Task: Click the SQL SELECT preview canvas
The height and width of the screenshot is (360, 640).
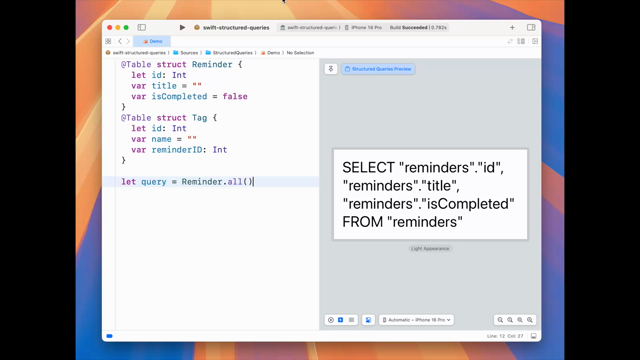Action: coord(430,194)
